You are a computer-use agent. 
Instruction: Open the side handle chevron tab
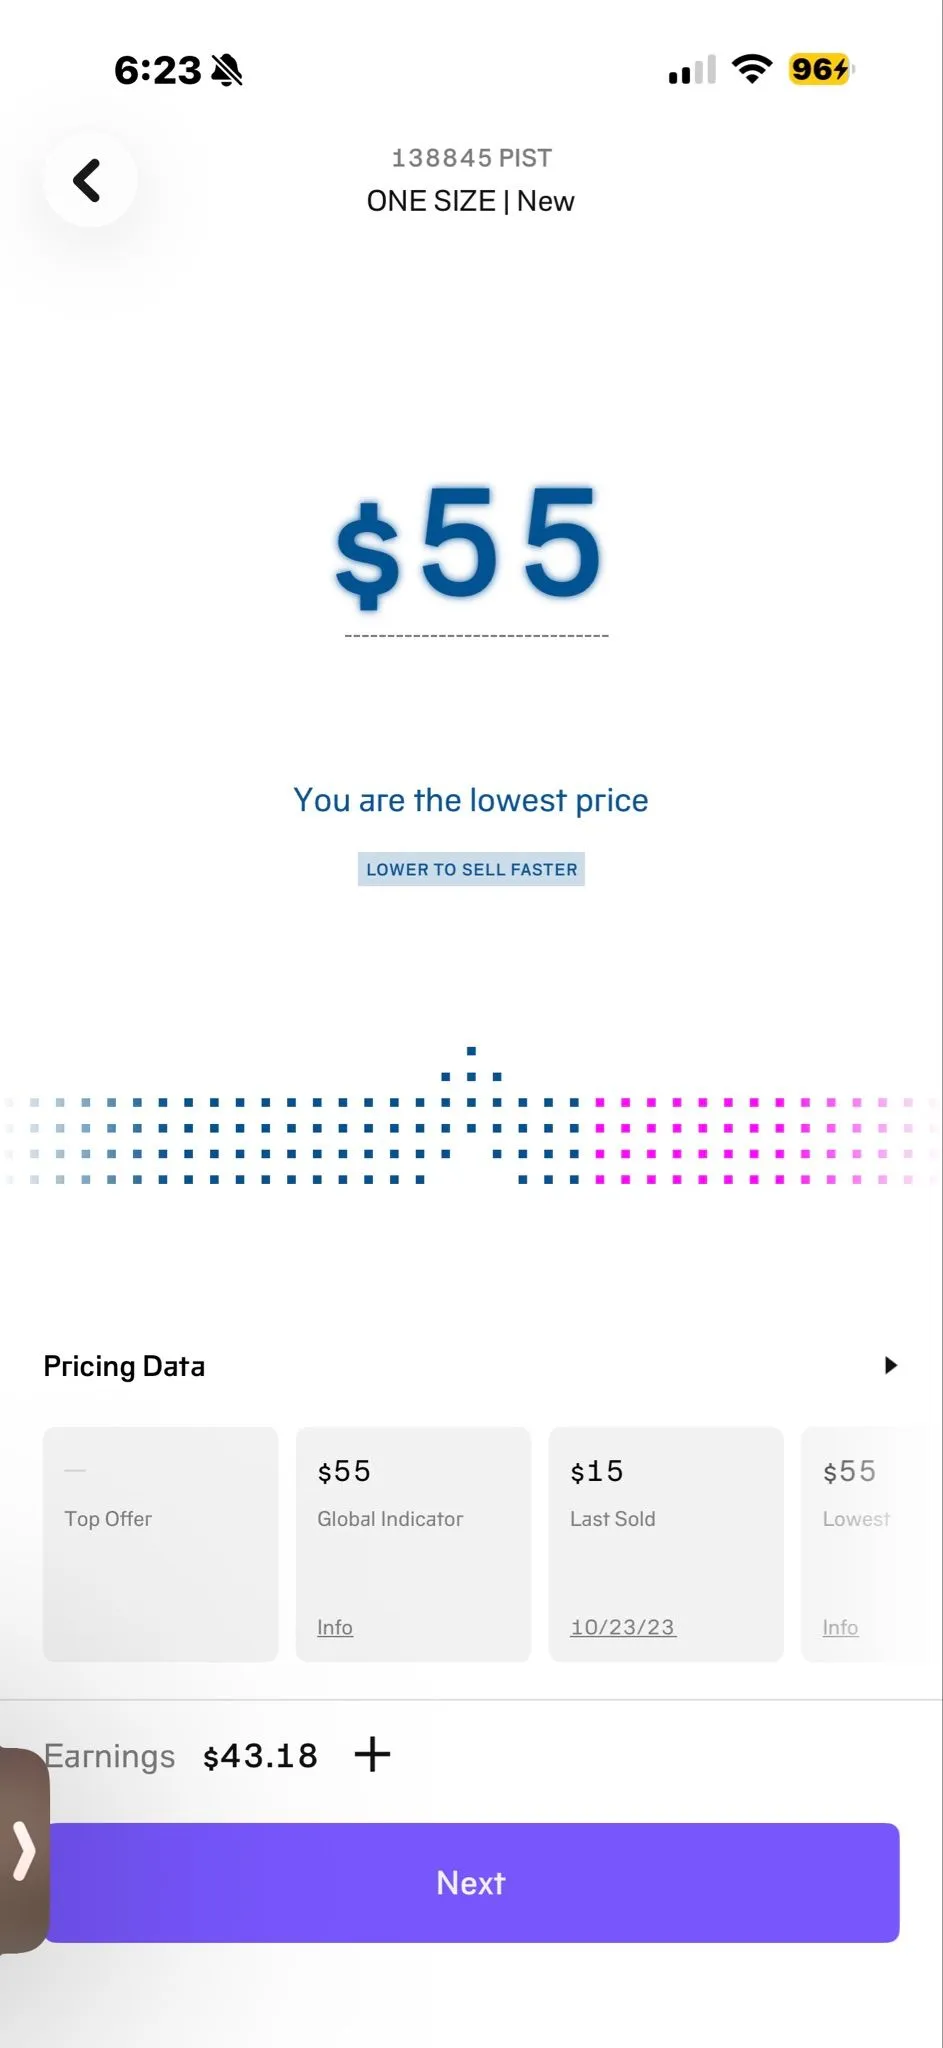23,1851
